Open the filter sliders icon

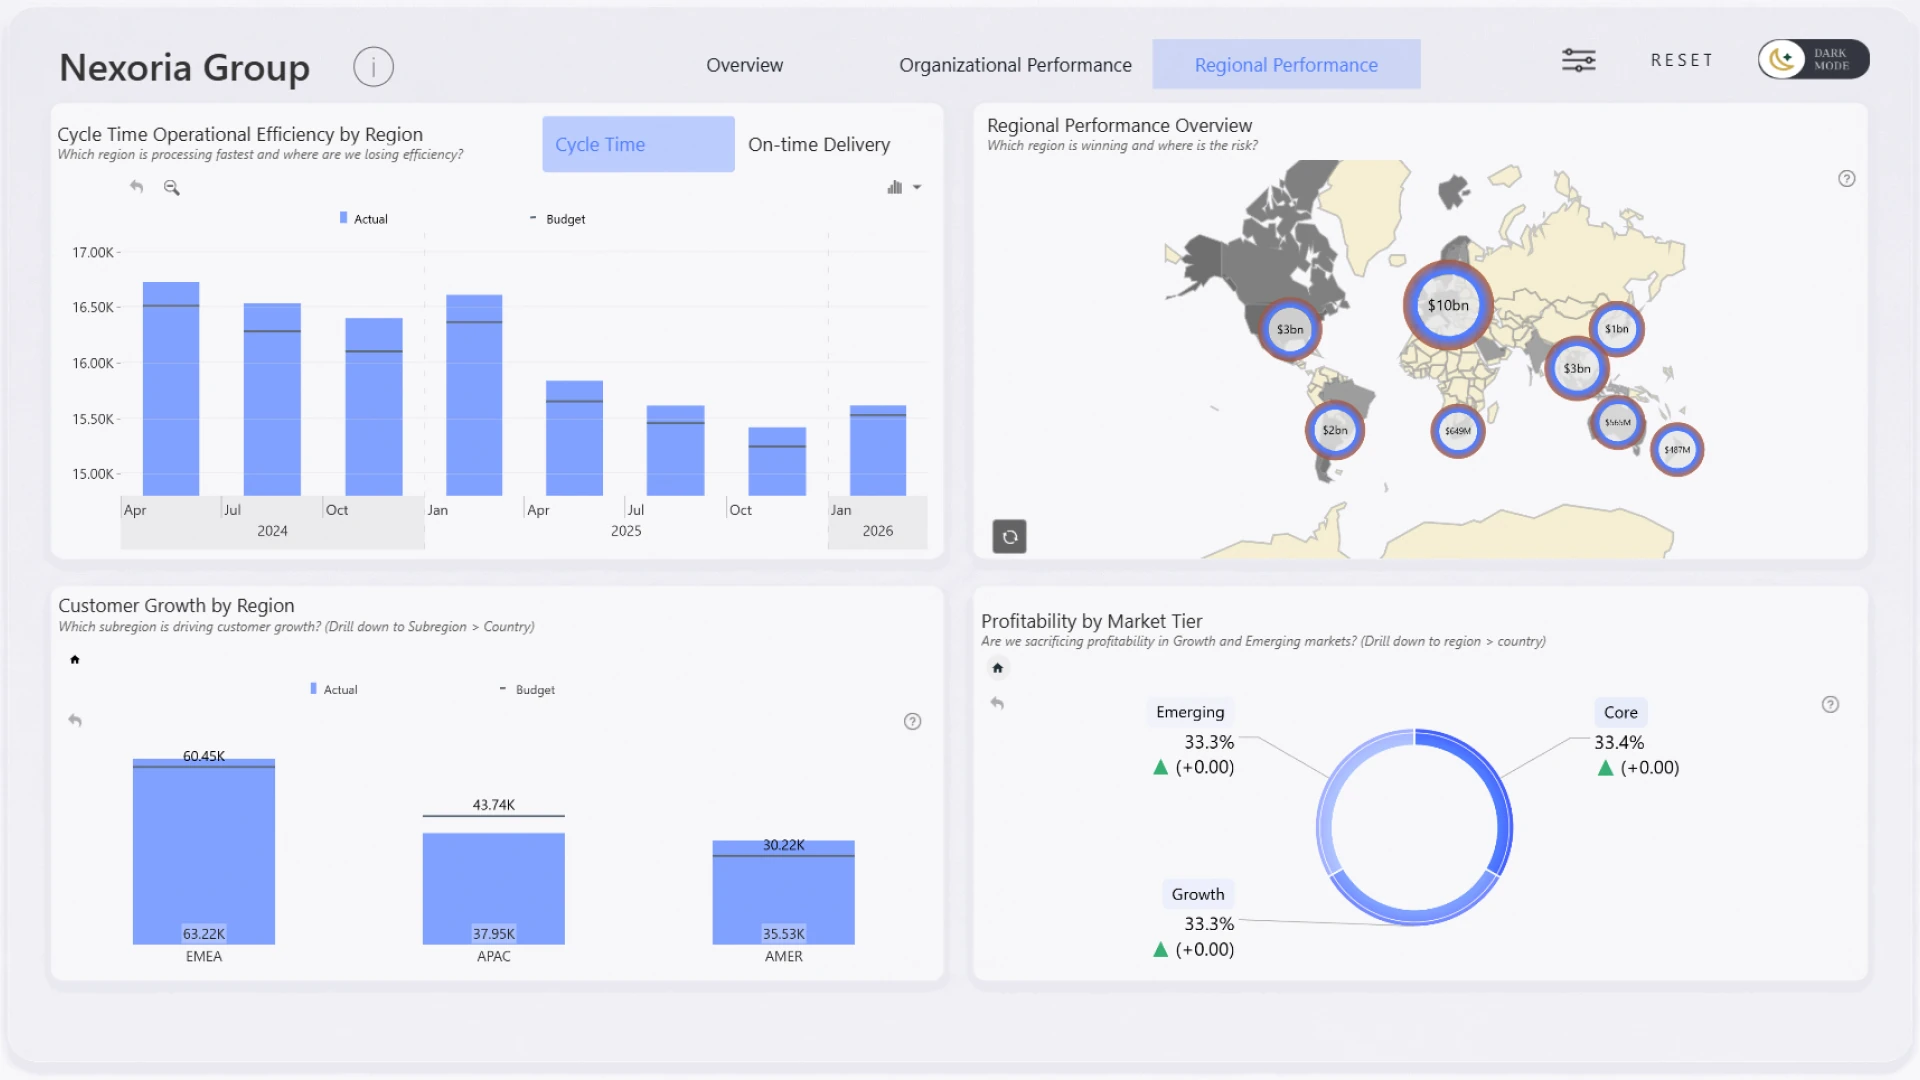point(1579,60)
